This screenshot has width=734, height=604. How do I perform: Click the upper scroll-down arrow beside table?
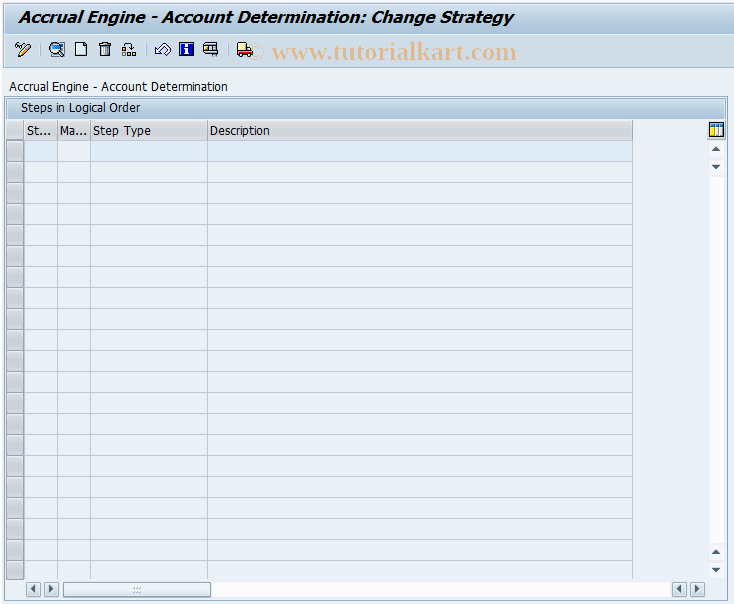coord(716,167)
